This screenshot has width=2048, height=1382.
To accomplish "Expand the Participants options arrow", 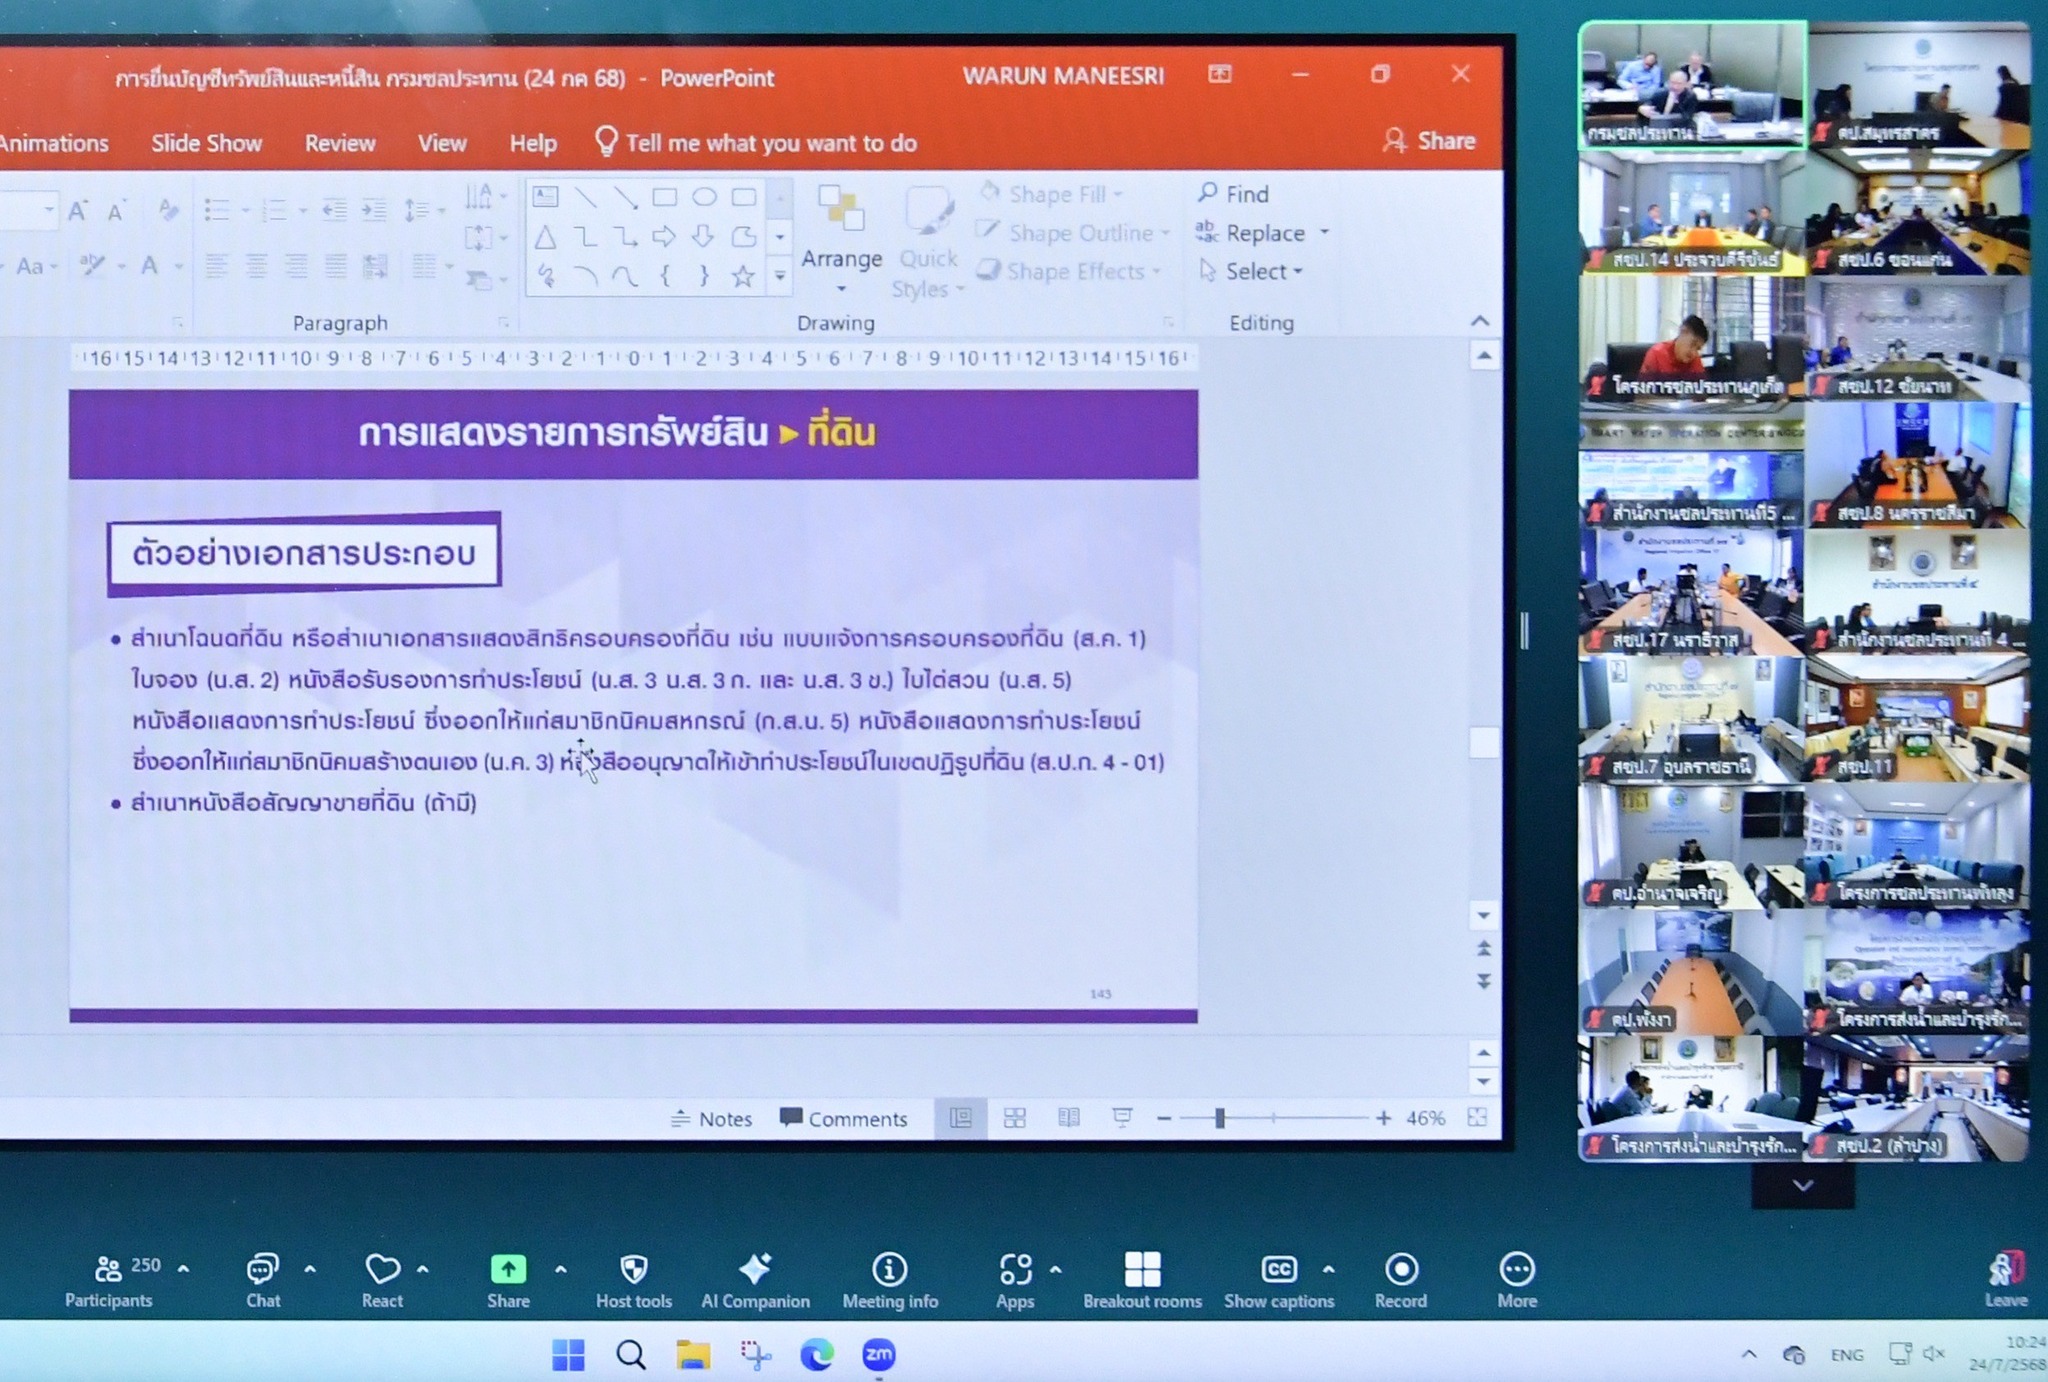I will (184, 1268).
